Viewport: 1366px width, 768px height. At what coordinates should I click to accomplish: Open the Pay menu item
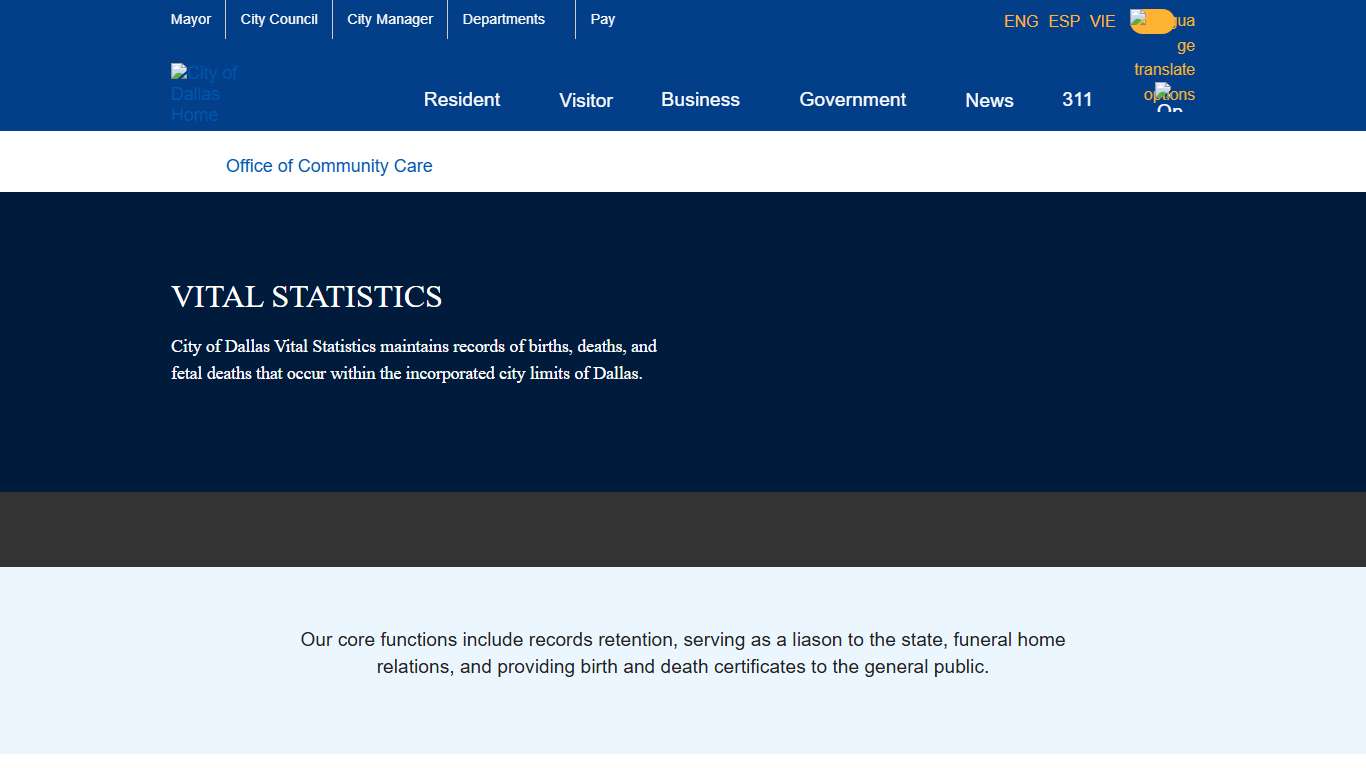[x=602, y=19]
